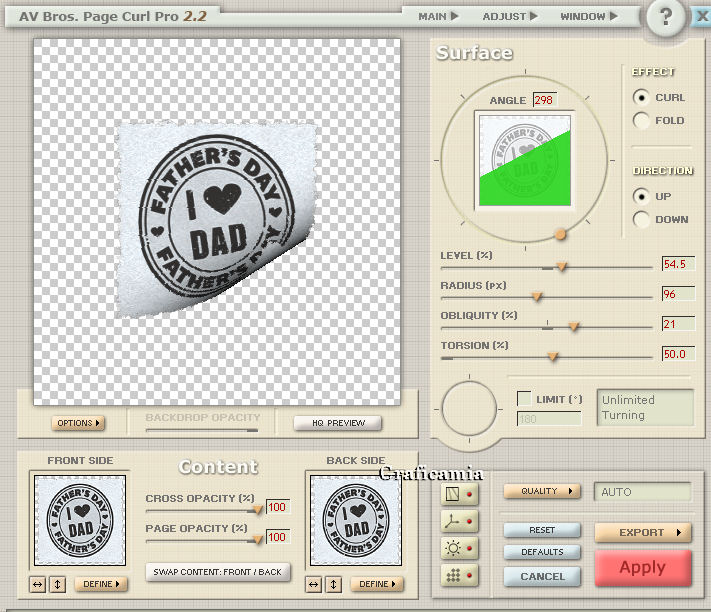Click the small turning limit dial
Screen dimensions: 711x612
point(469,409)
